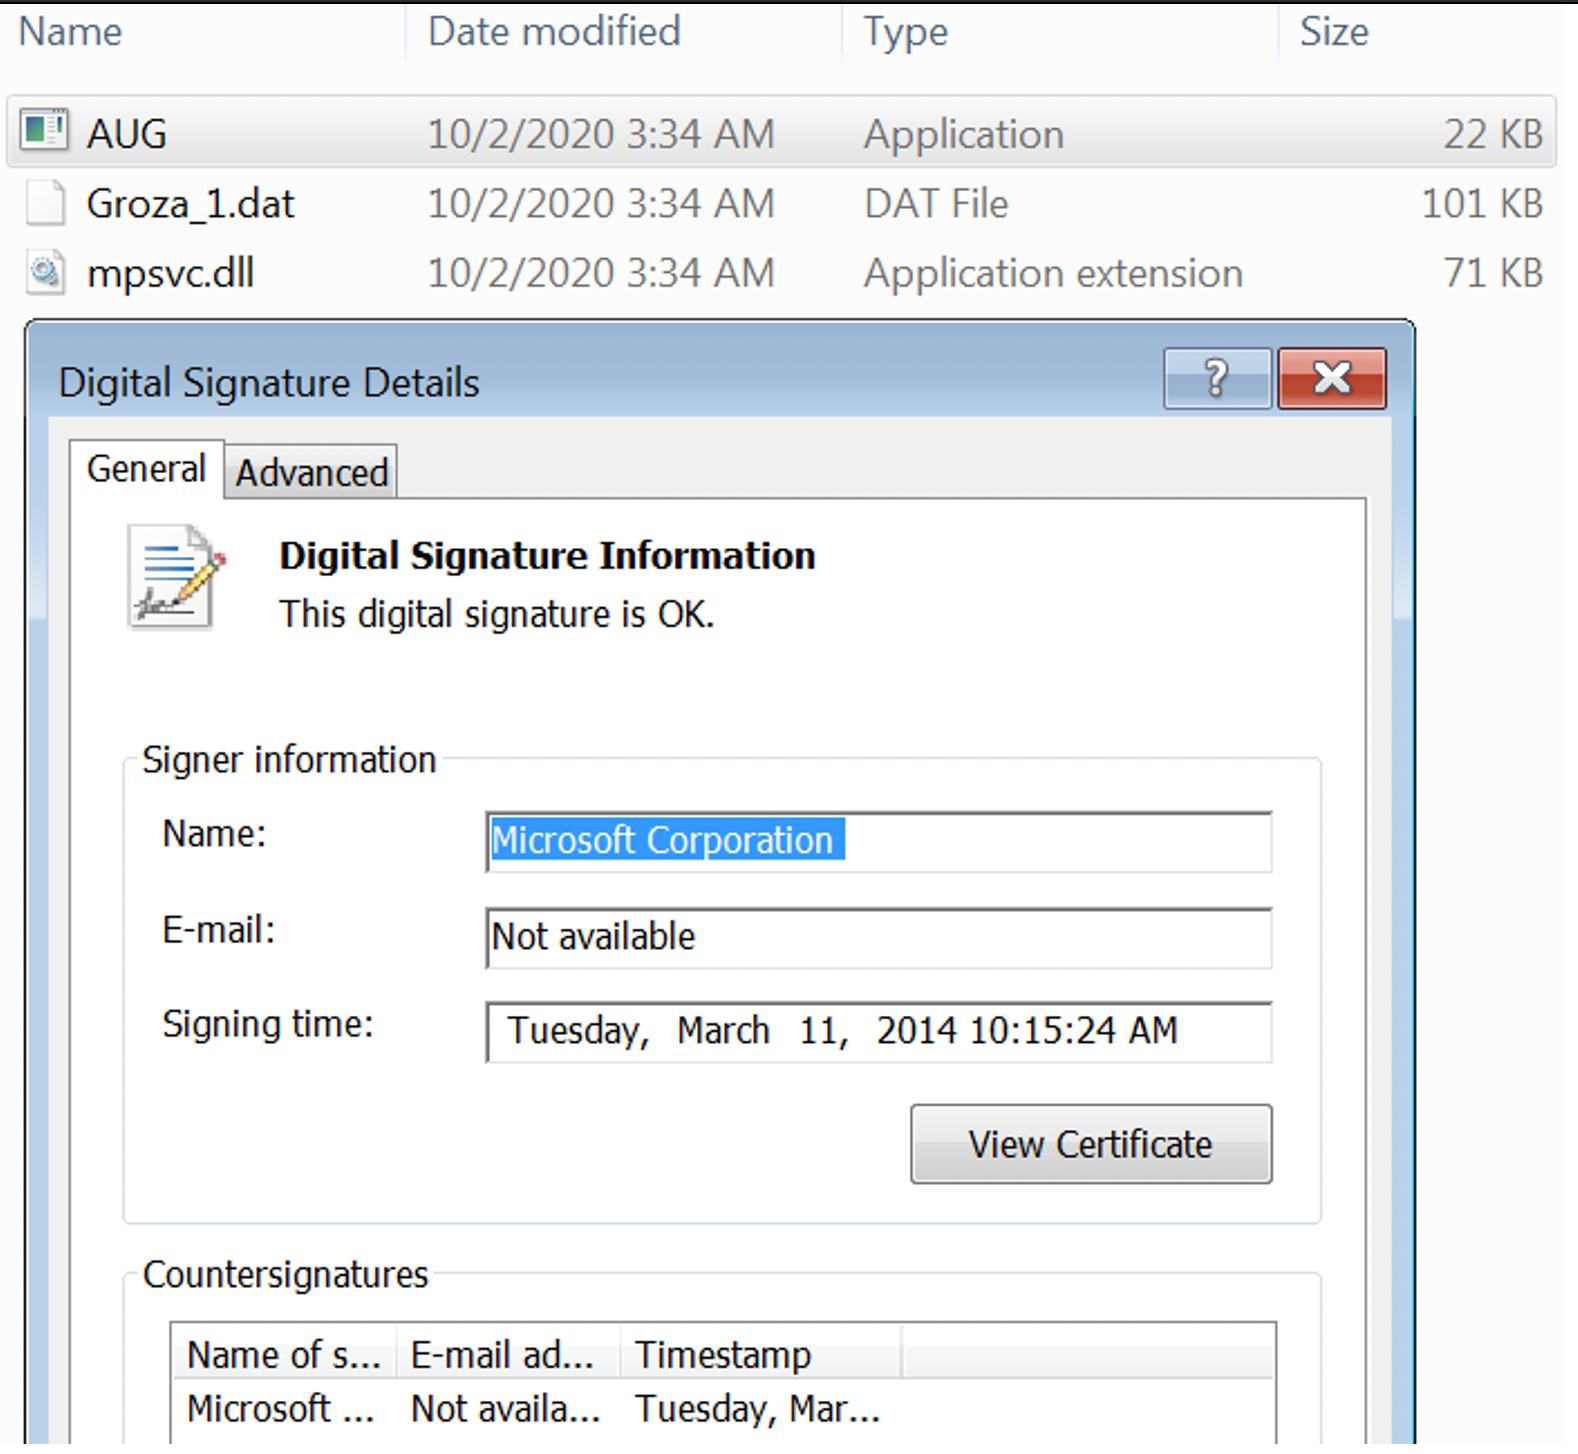Click the AUG row's modified date

coord(601,134)
